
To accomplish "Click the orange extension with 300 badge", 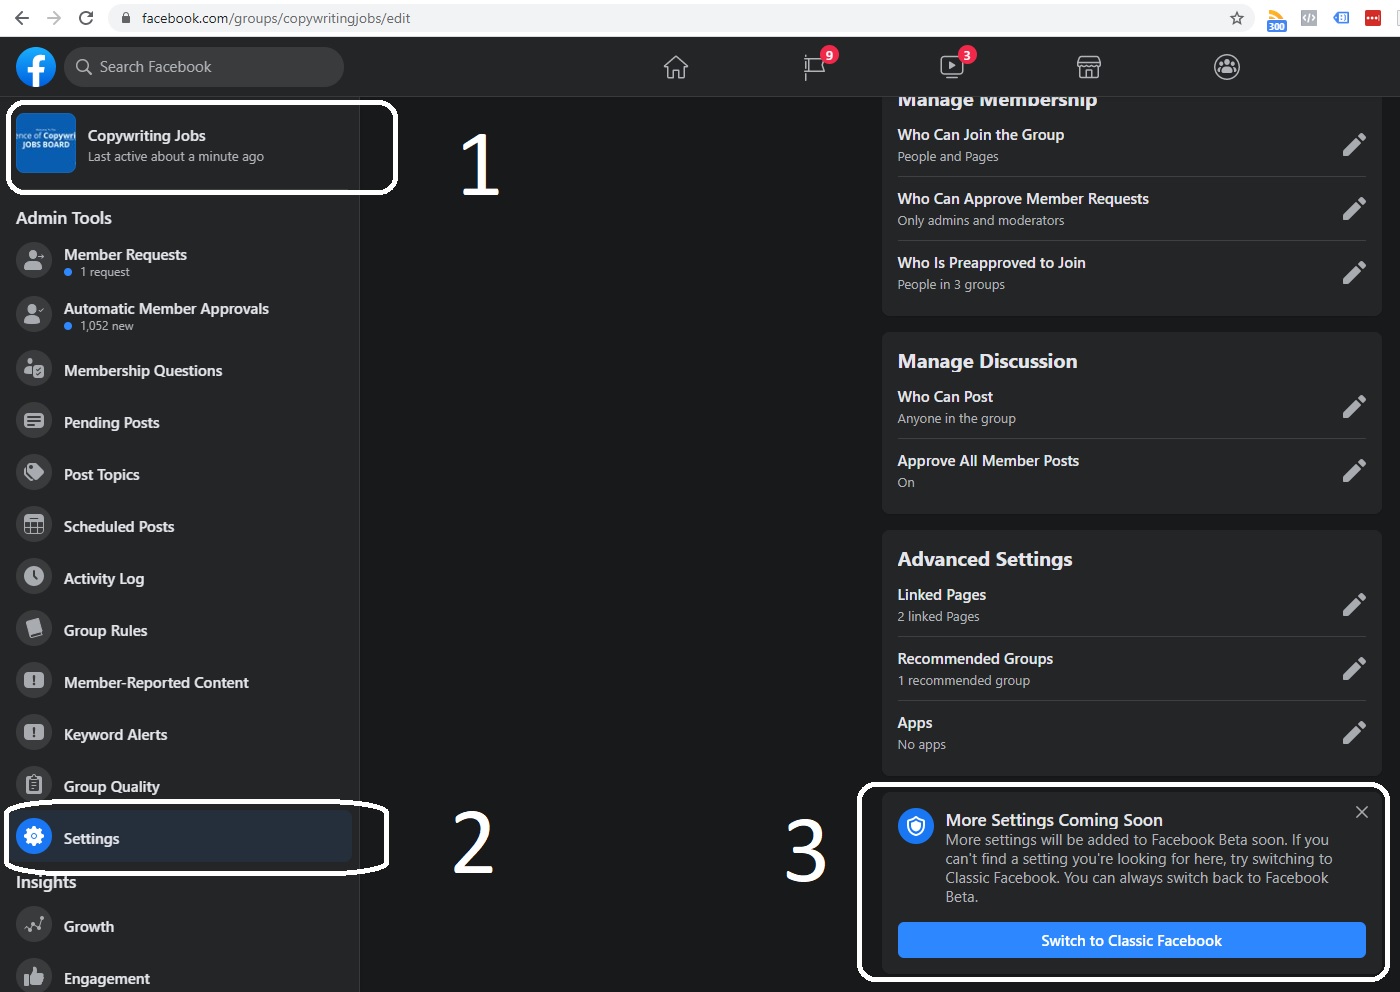I will pos(1276,19).
